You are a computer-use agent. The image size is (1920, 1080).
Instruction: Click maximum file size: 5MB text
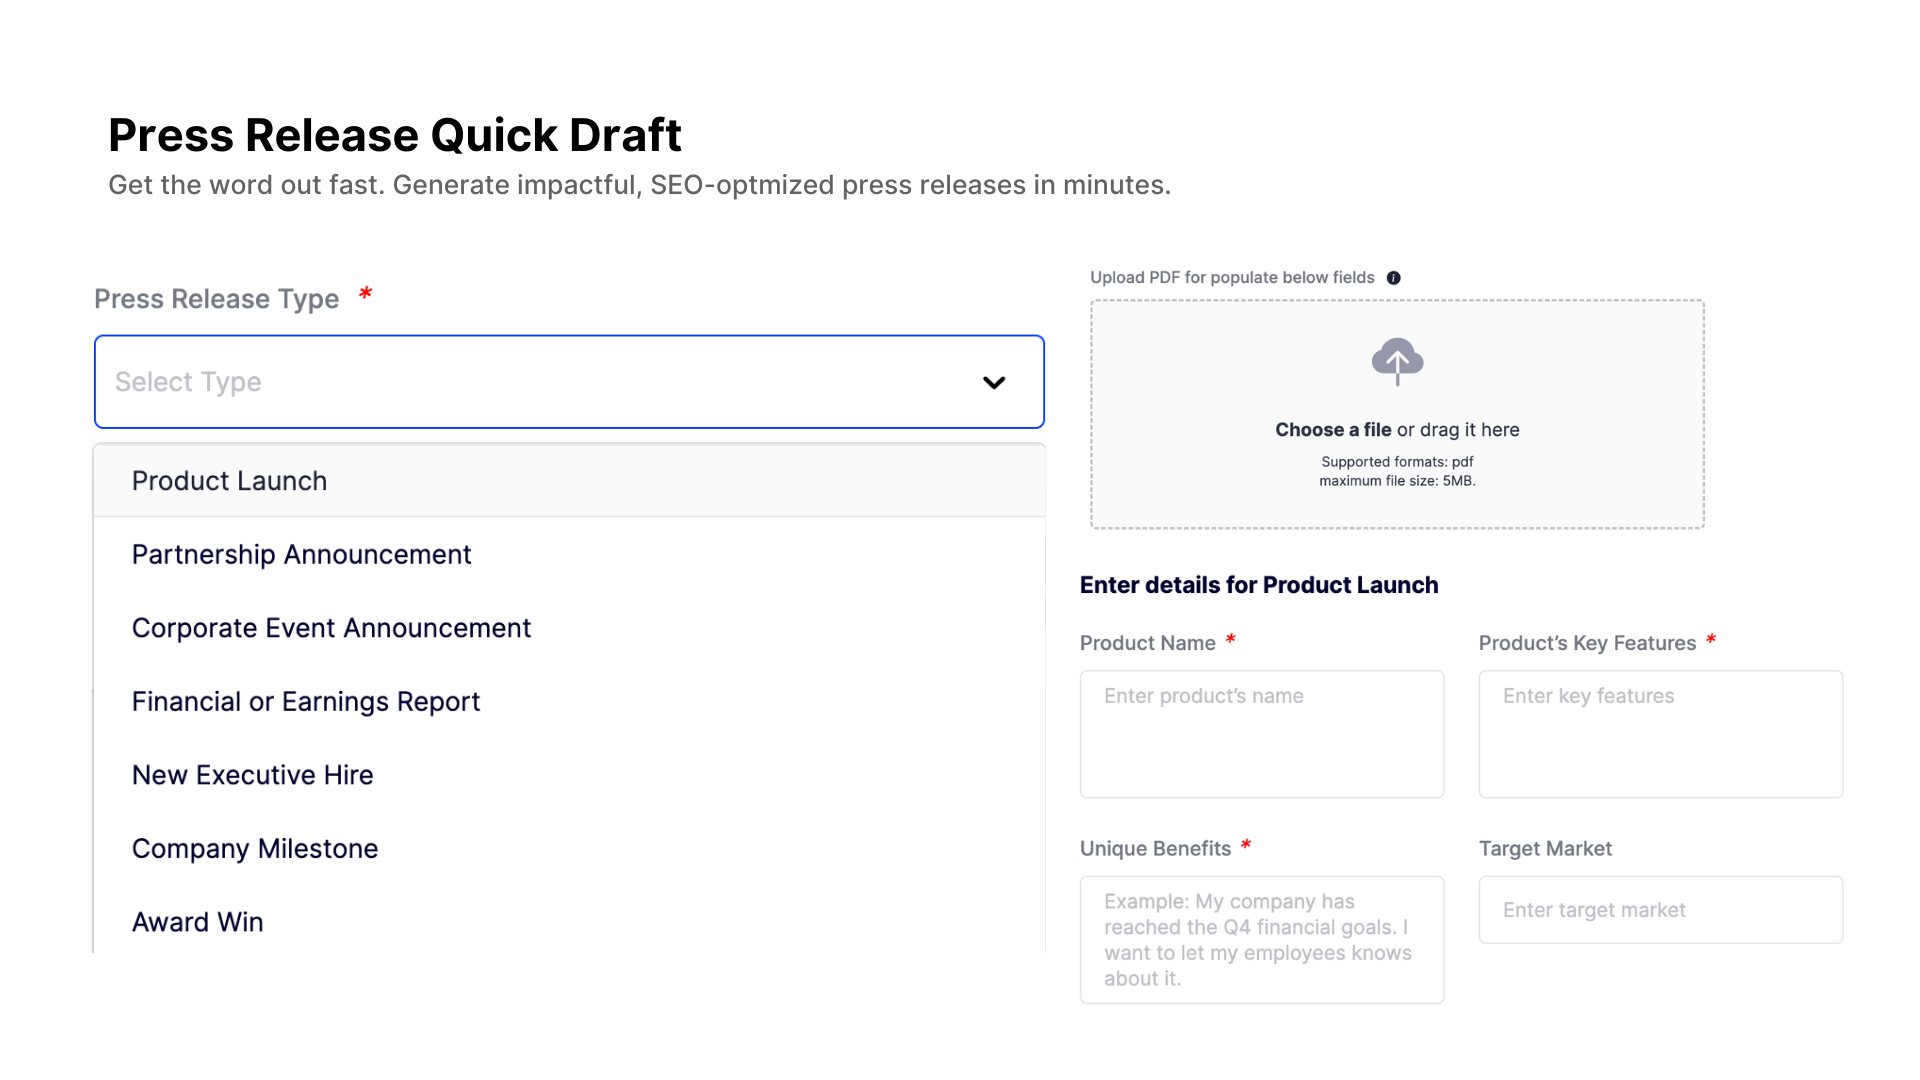point(1397,481)
